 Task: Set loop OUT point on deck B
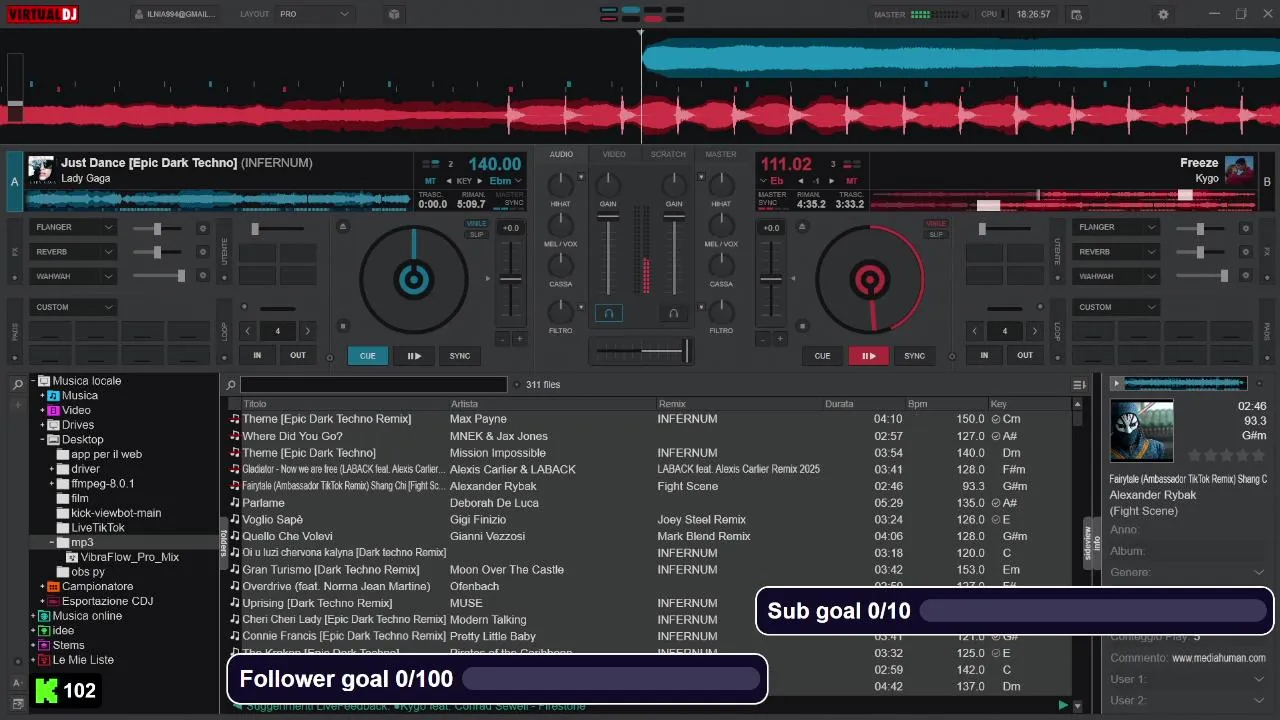point(1025,355)
